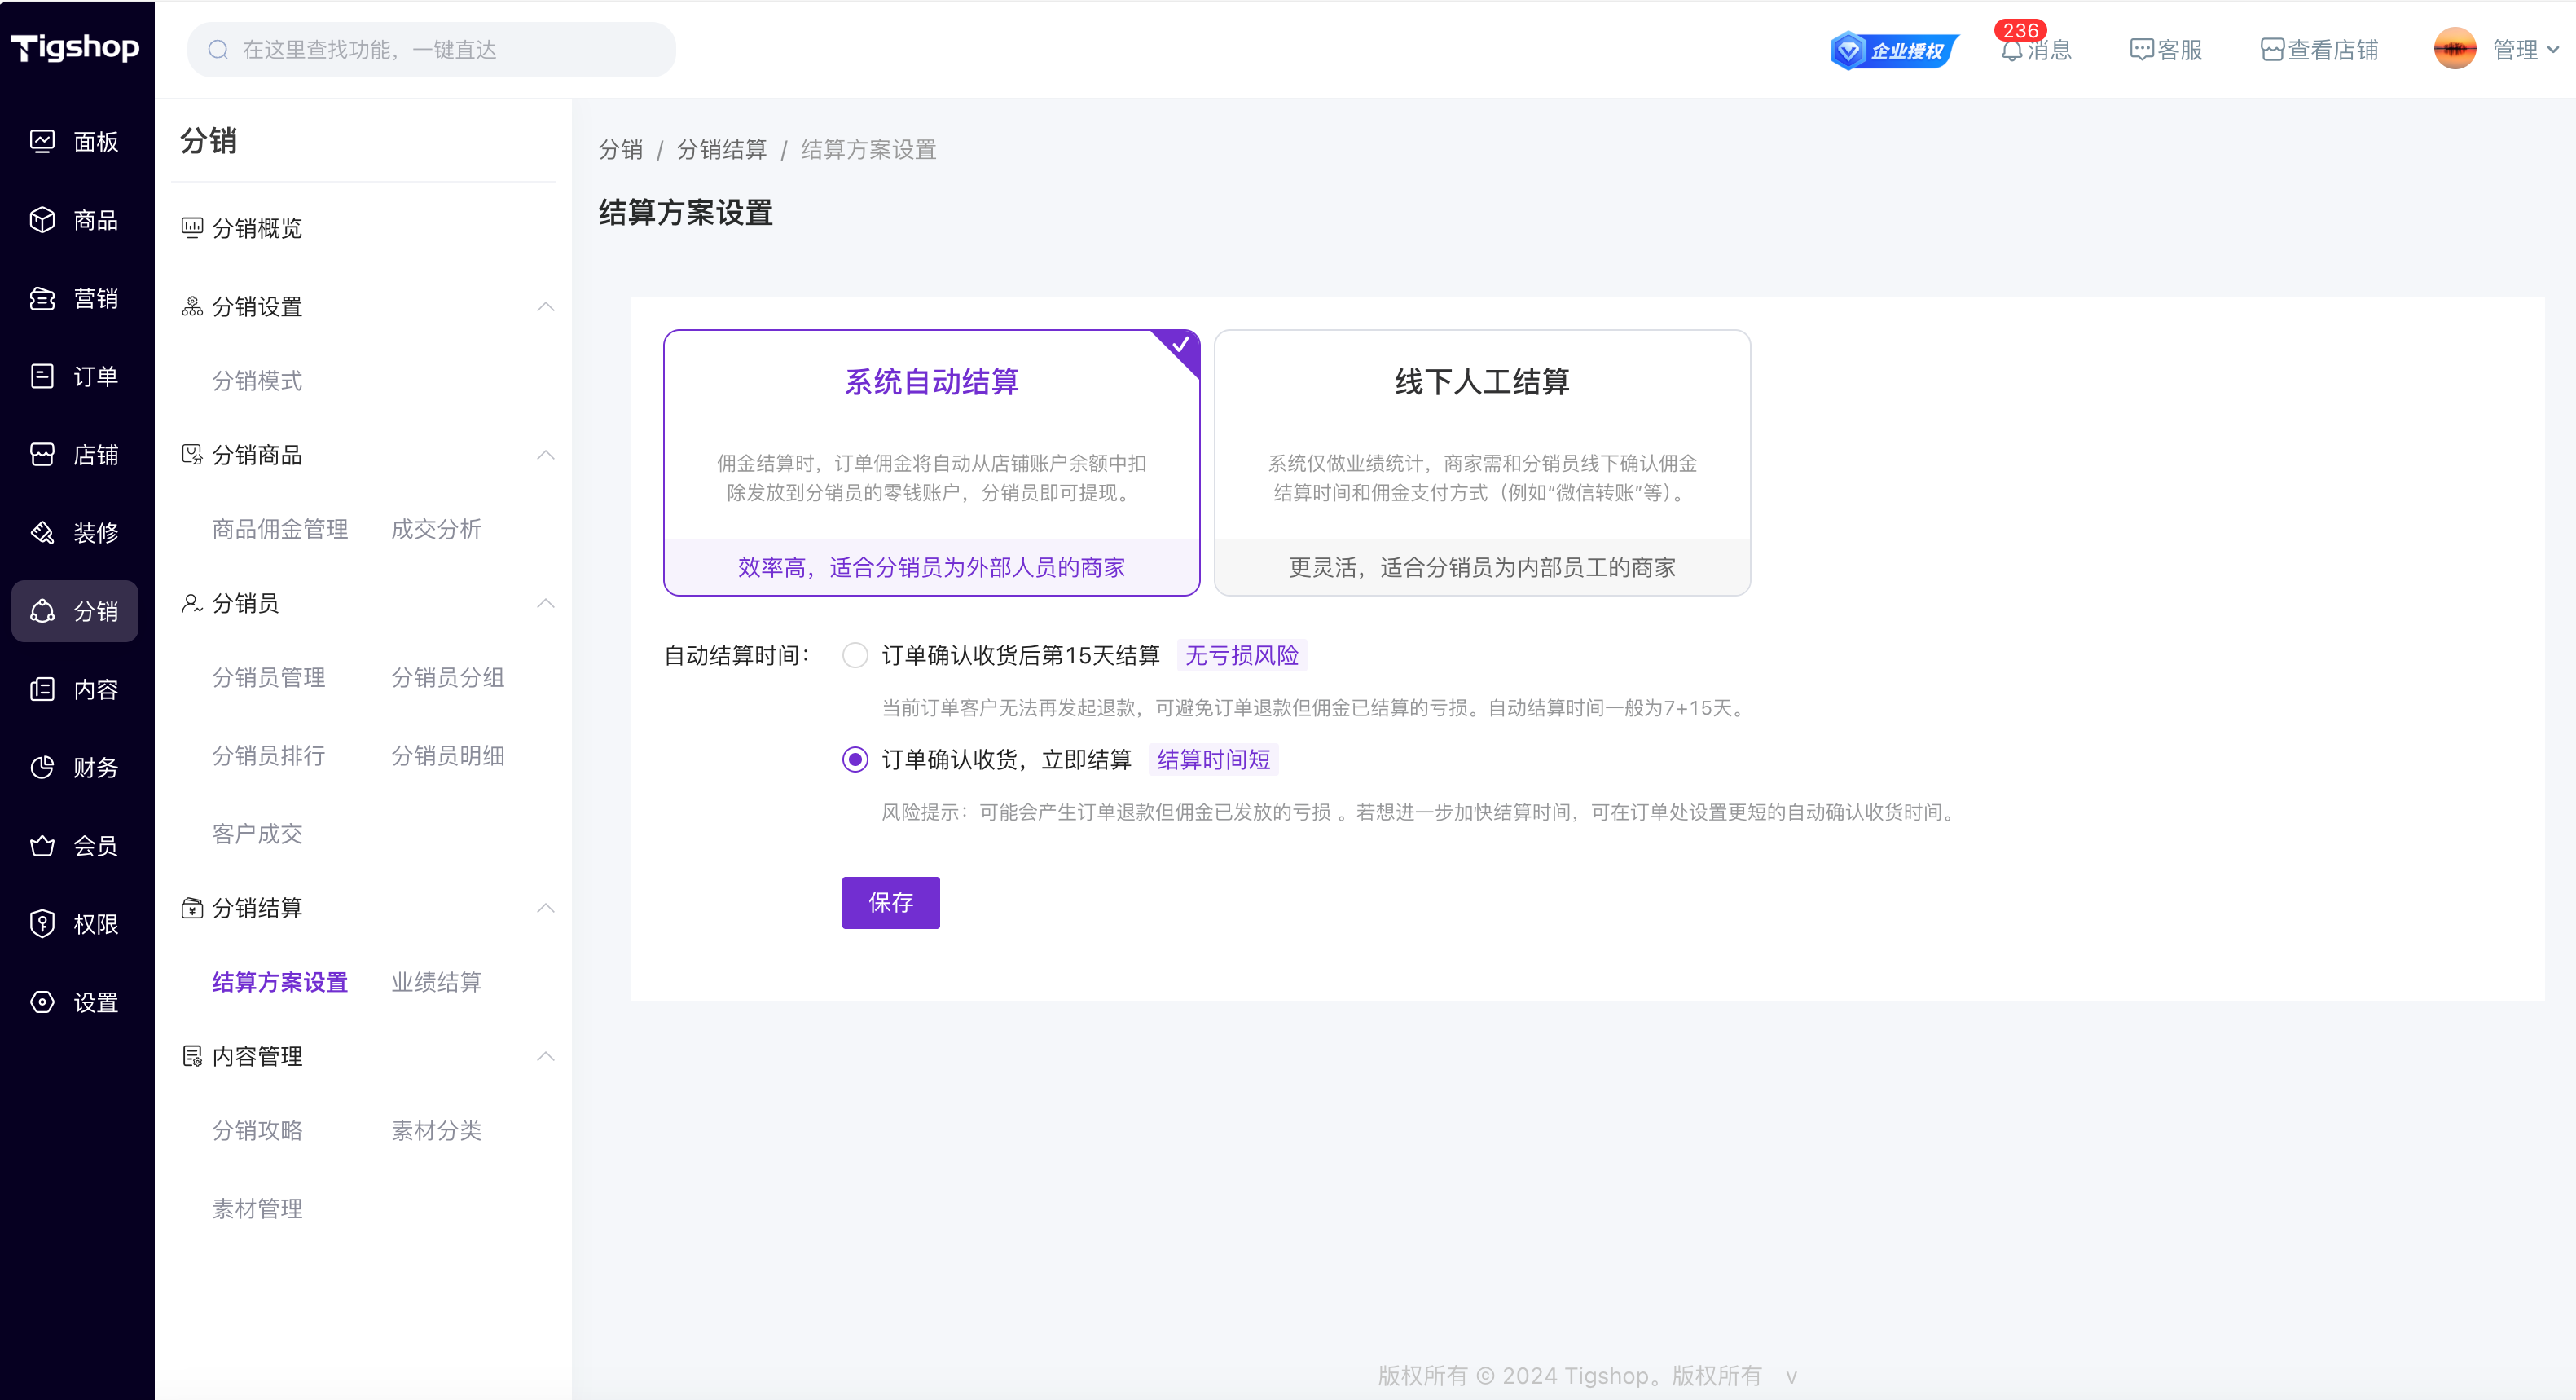Click the 分销设置 group icon
Image resolution: width=2576 pixels, height=1400 pixels.
[x=192, y=306]
